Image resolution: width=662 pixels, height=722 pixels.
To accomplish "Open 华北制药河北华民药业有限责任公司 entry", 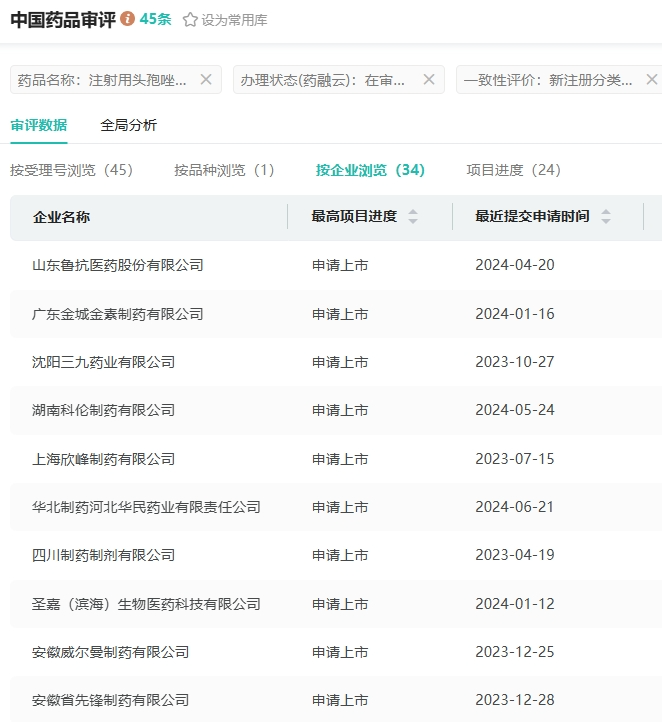I will coord(146,507).
